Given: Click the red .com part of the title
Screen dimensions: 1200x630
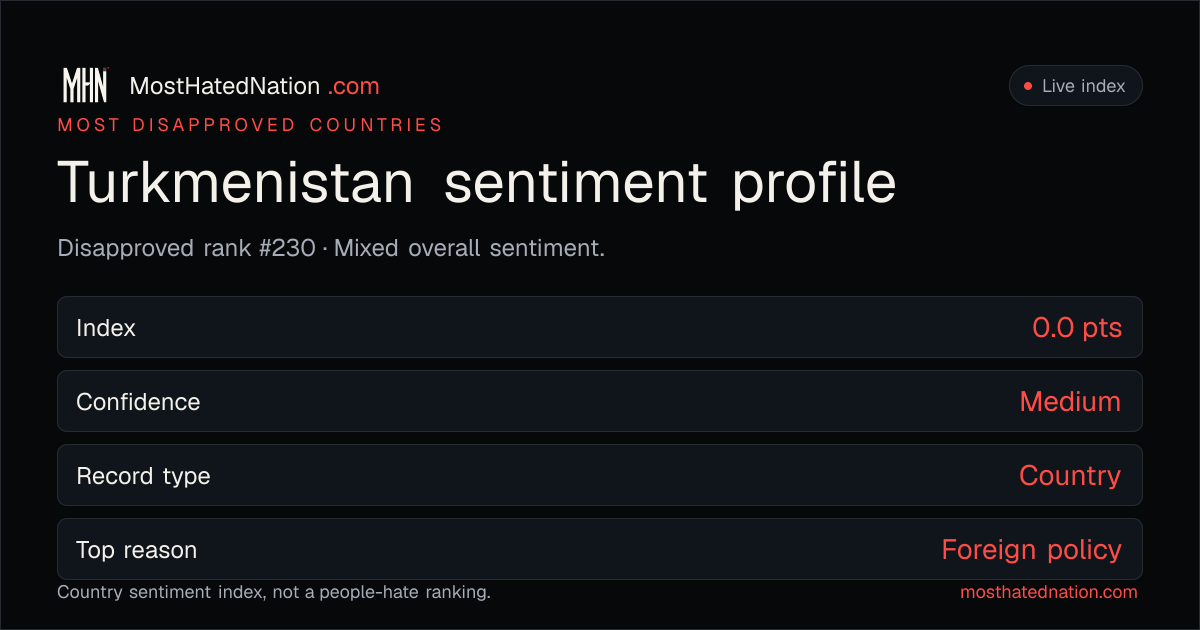Looking at the screenshot, I should pyautogui.click(x=354, y=86).
